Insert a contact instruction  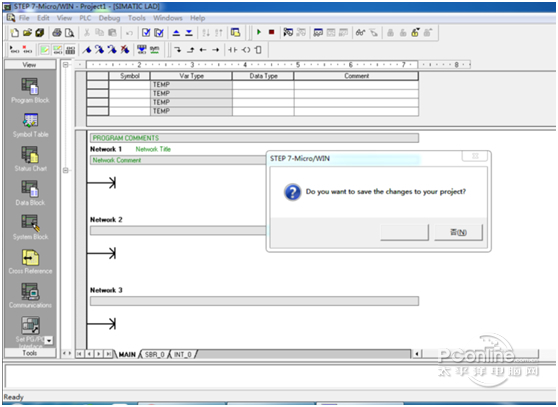point(232,50)
